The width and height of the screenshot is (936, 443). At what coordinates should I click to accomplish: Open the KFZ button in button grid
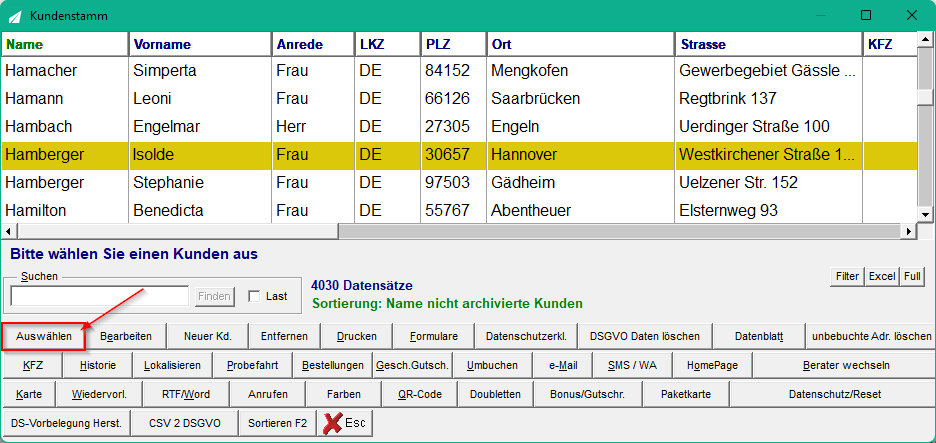33,365
